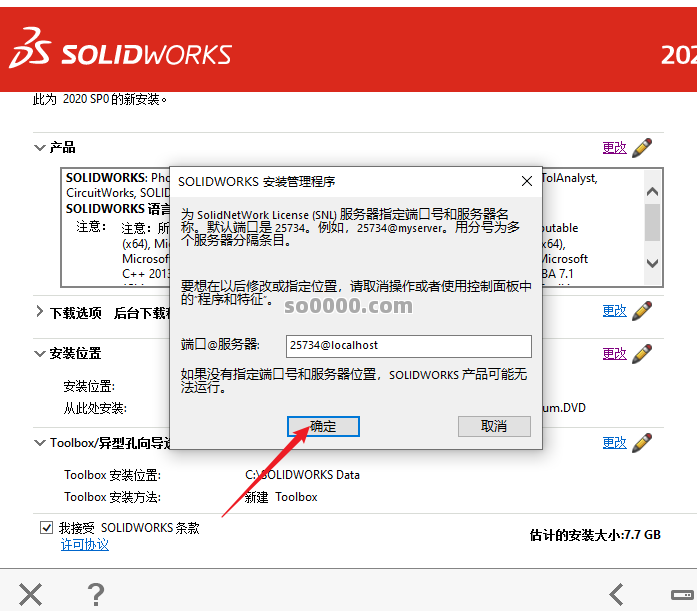
Task: Close the SOLIDWORKS 安装管理程序 dialog
Action: click(527, 181)
